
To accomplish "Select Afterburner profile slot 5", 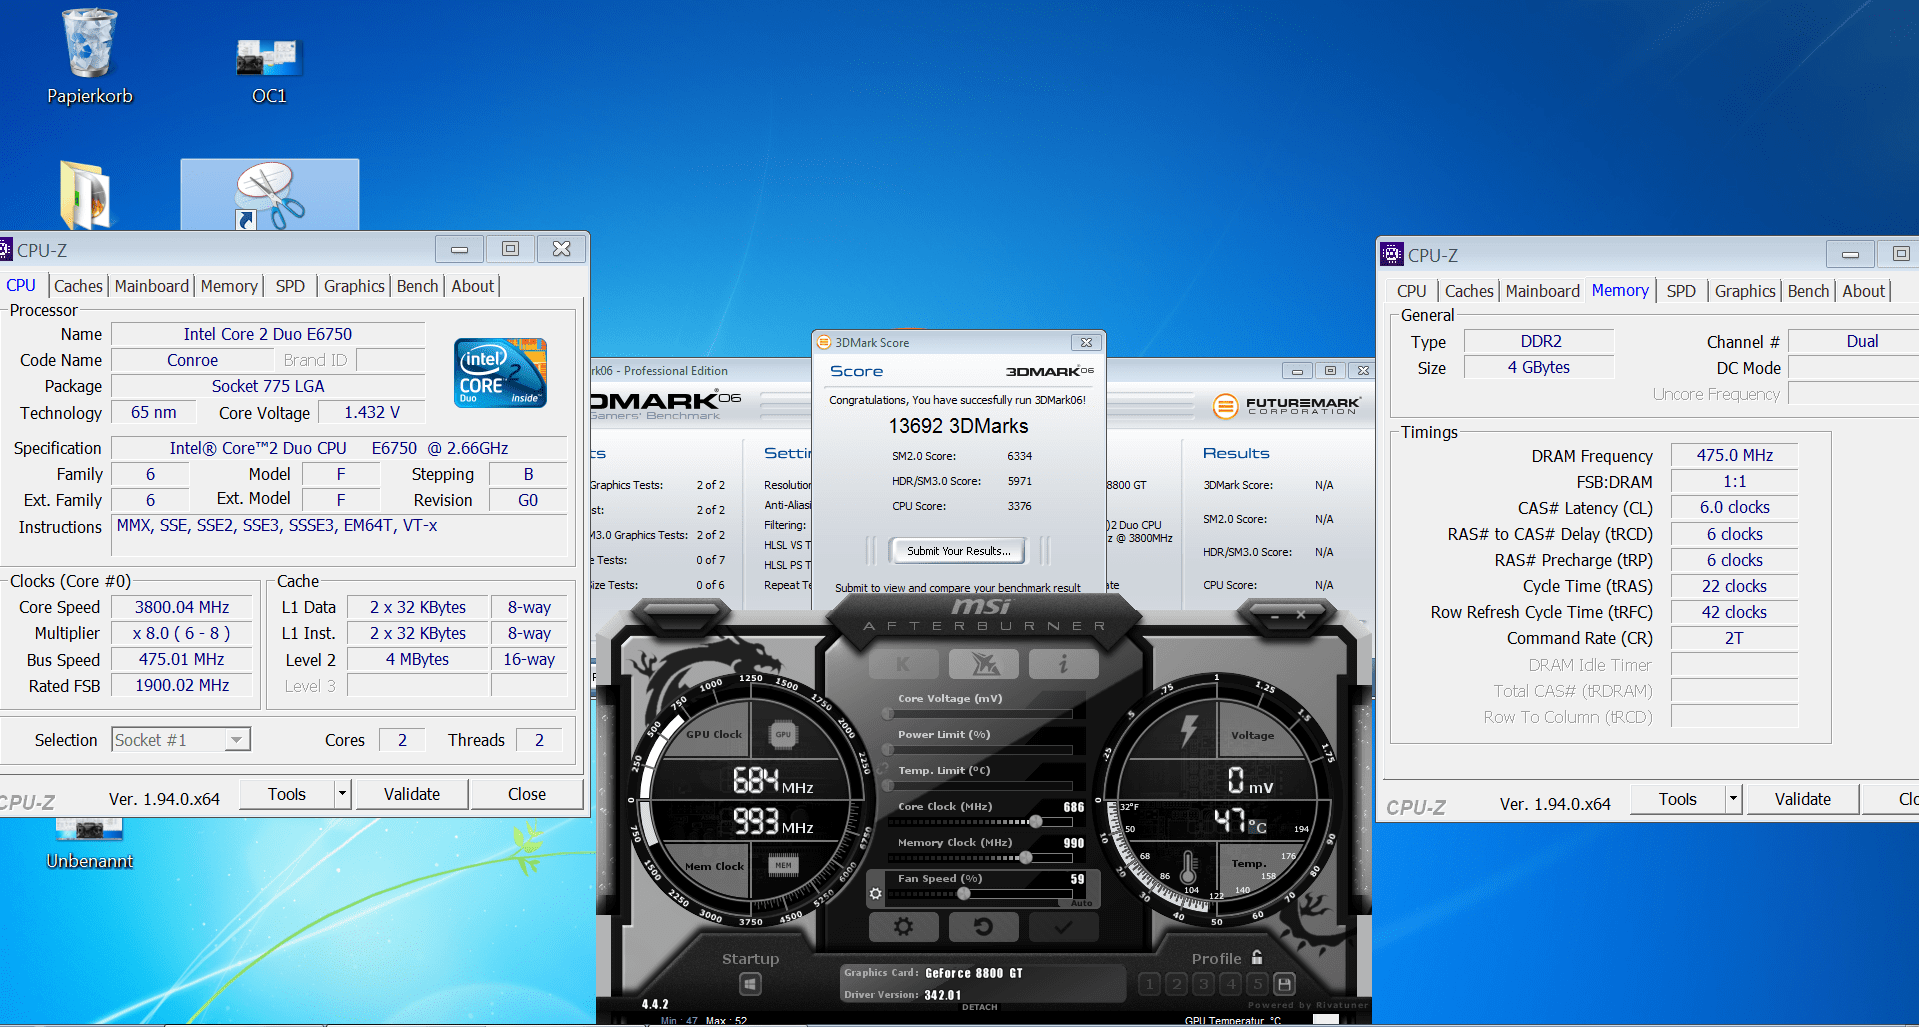I will 1258,984.
